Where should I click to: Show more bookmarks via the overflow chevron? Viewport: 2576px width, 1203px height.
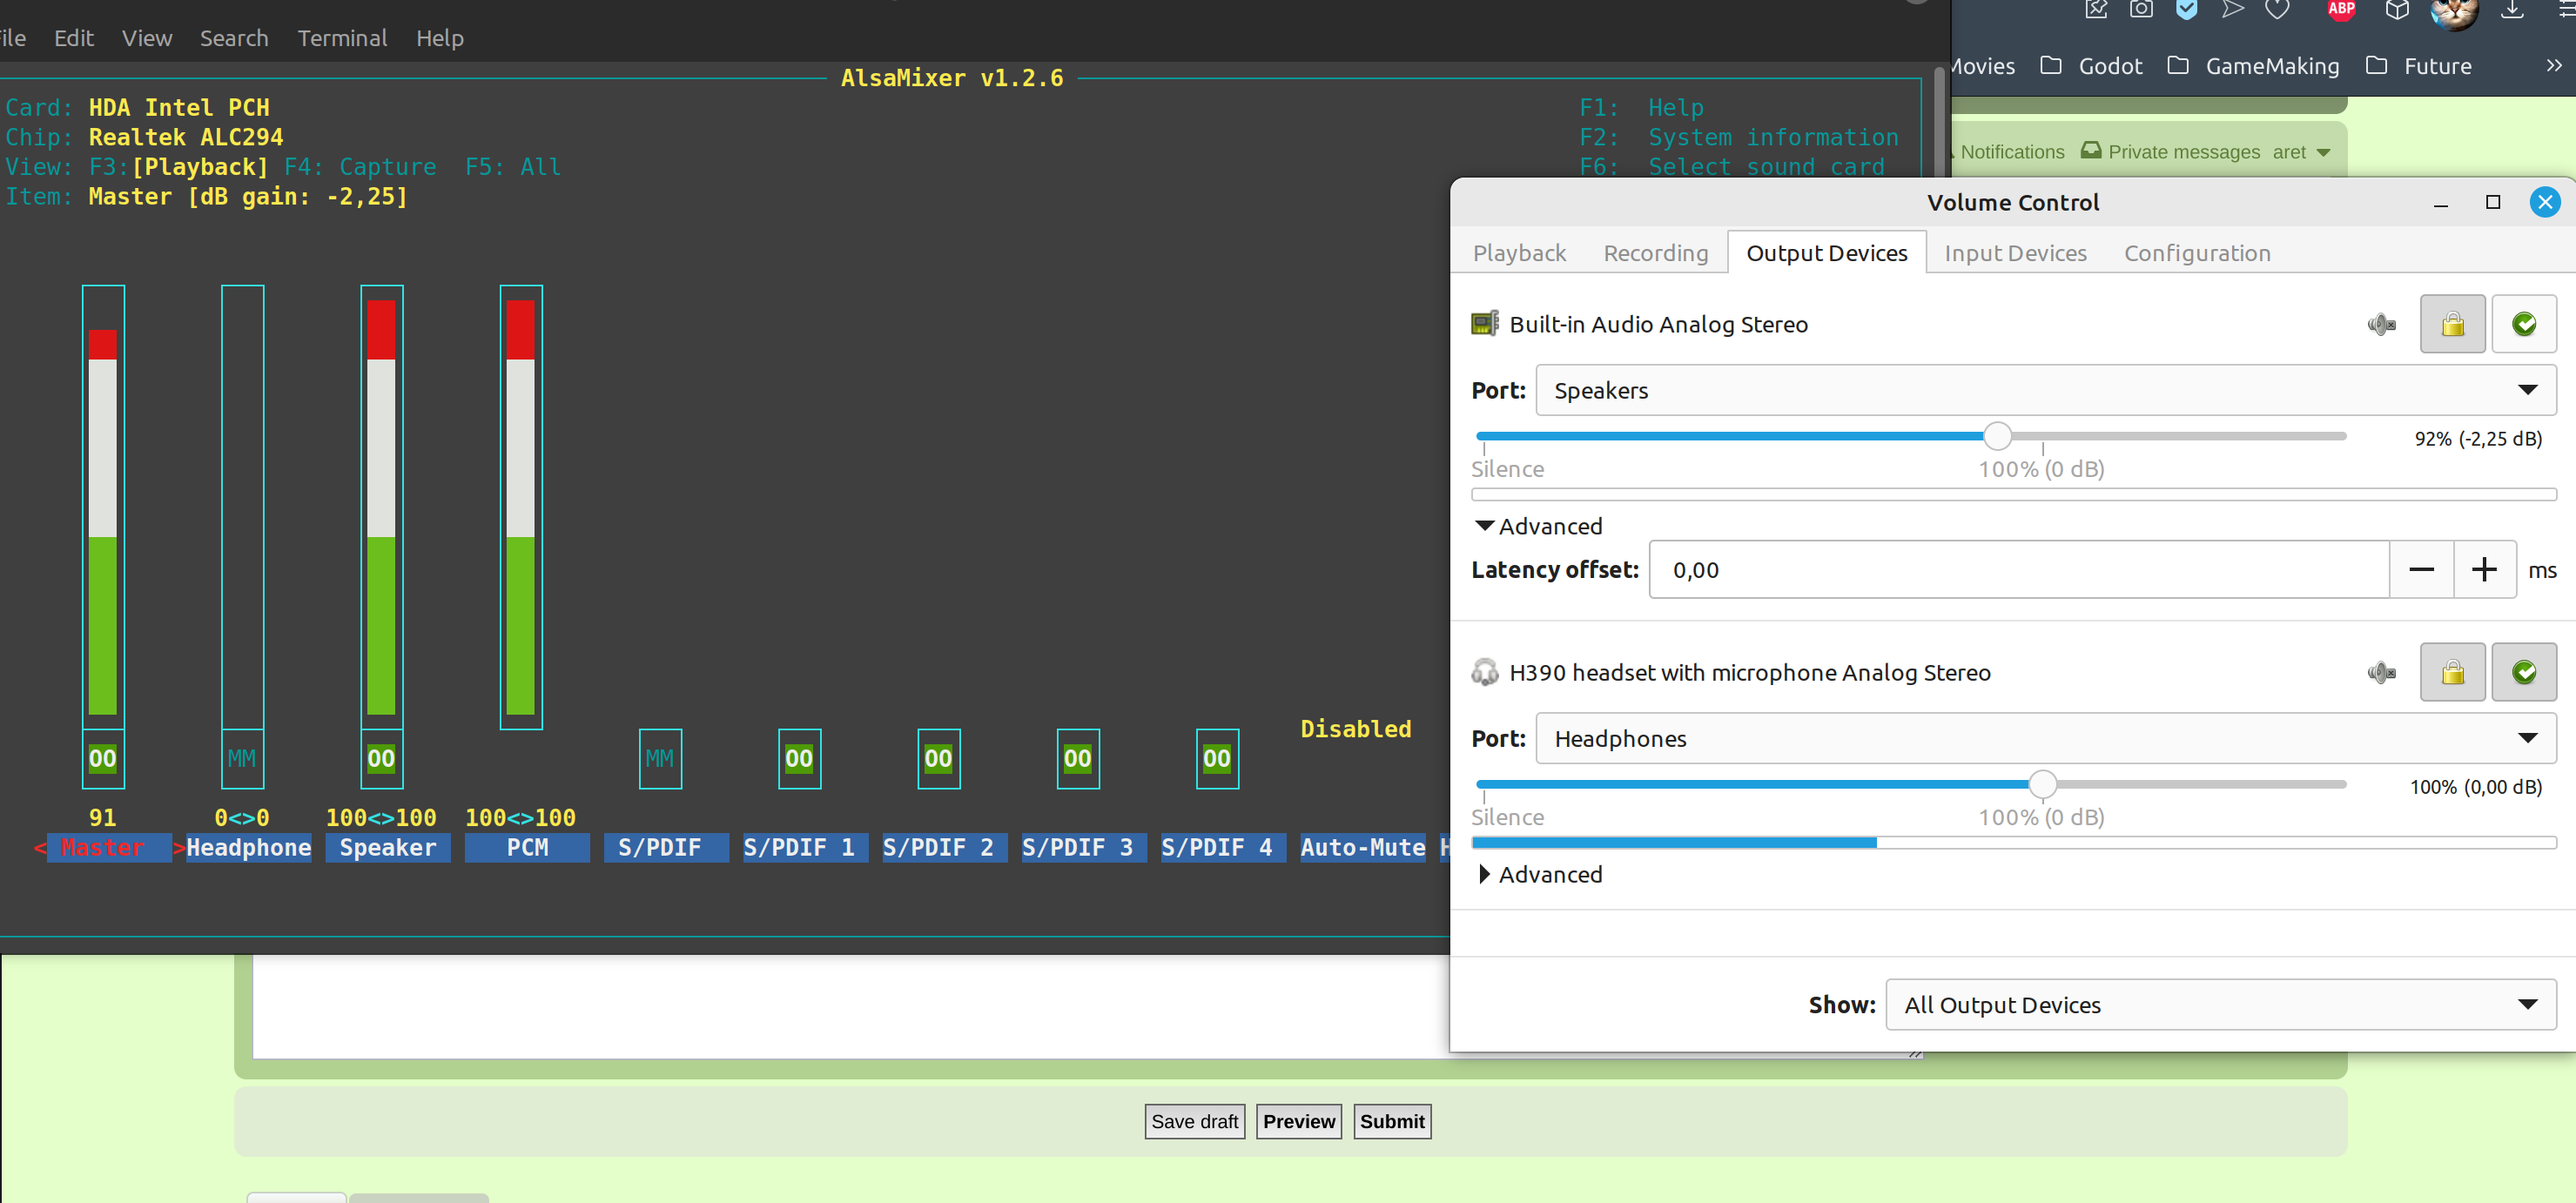pyautogui.click(x=2553, y=65)
